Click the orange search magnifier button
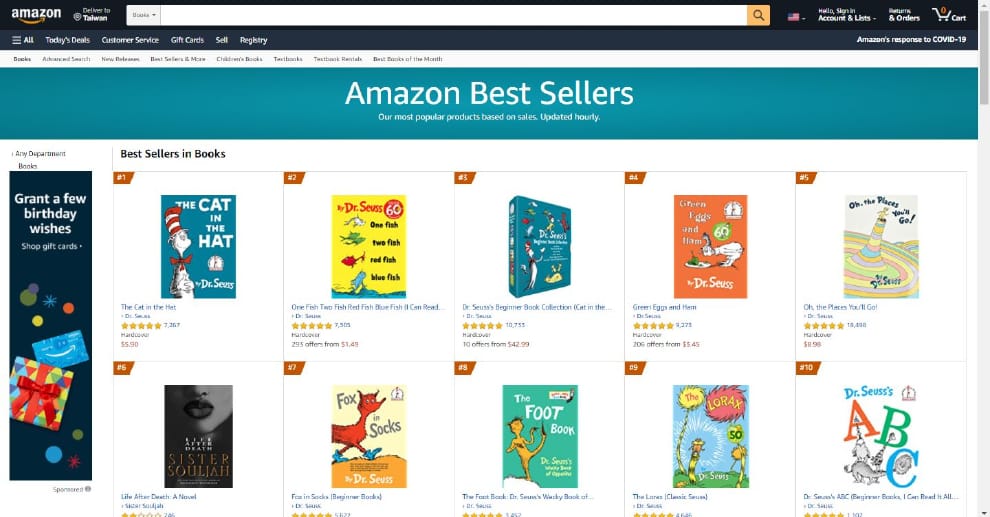The image size is (990, 517). tap(759, 15)
